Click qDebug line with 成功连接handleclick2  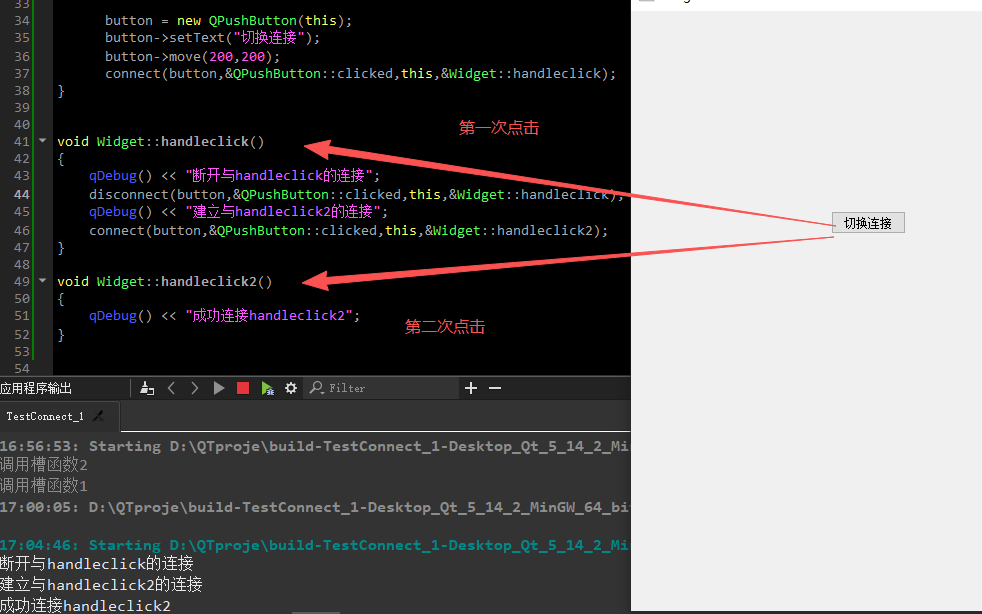coord(224,315)
